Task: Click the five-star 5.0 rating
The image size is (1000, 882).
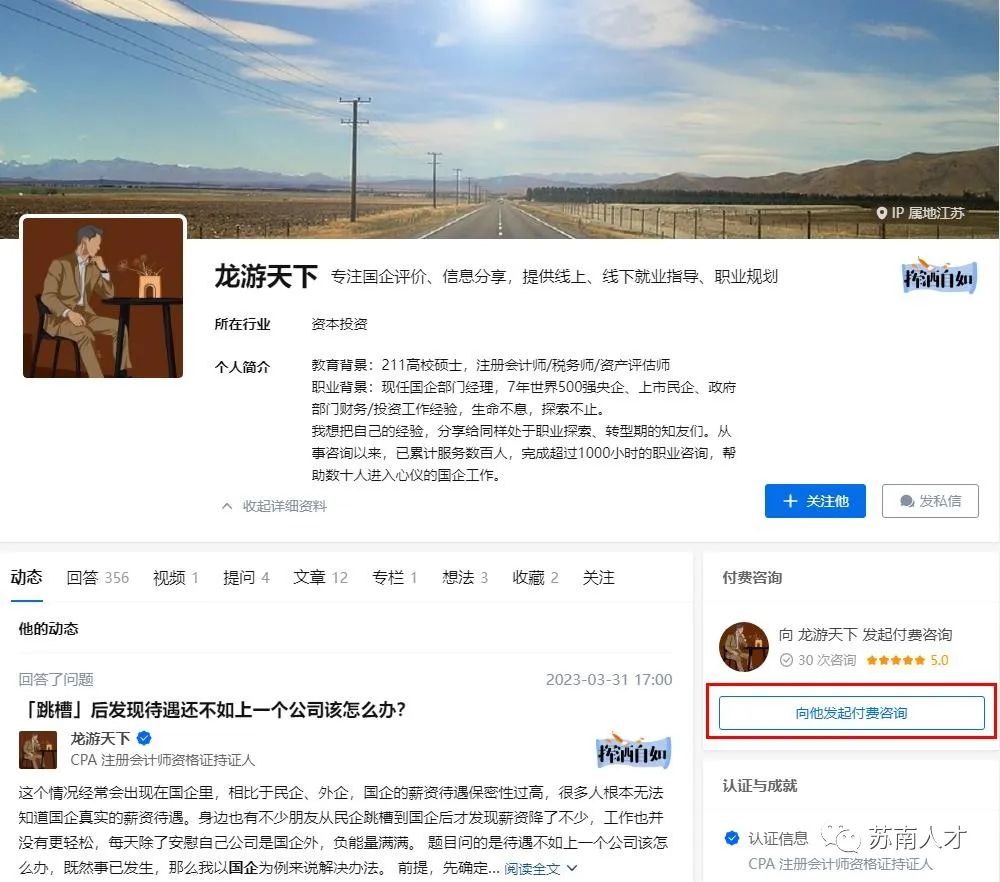Action: point(907,660)
